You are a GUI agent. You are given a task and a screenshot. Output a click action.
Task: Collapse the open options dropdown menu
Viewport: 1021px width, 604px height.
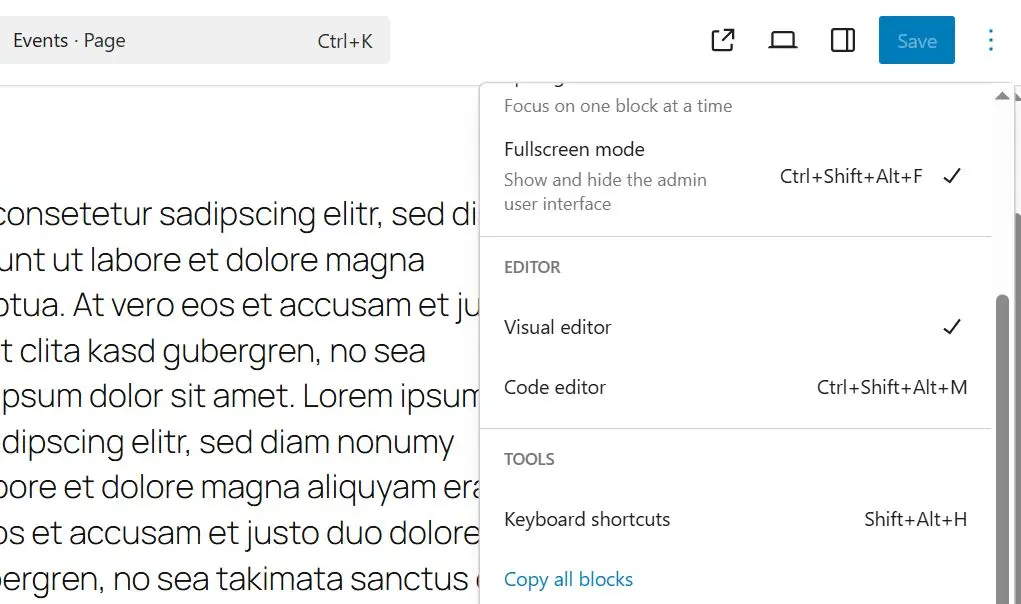991,40
